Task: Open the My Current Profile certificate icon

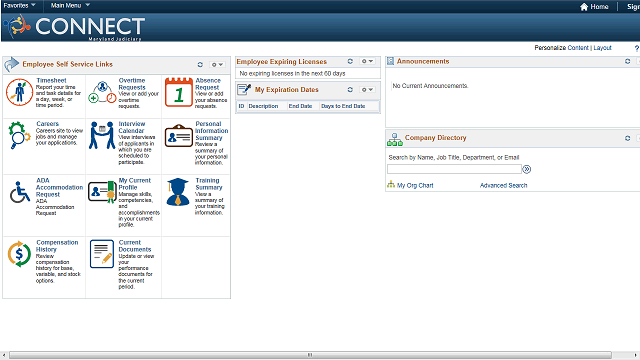Action: 102,192
